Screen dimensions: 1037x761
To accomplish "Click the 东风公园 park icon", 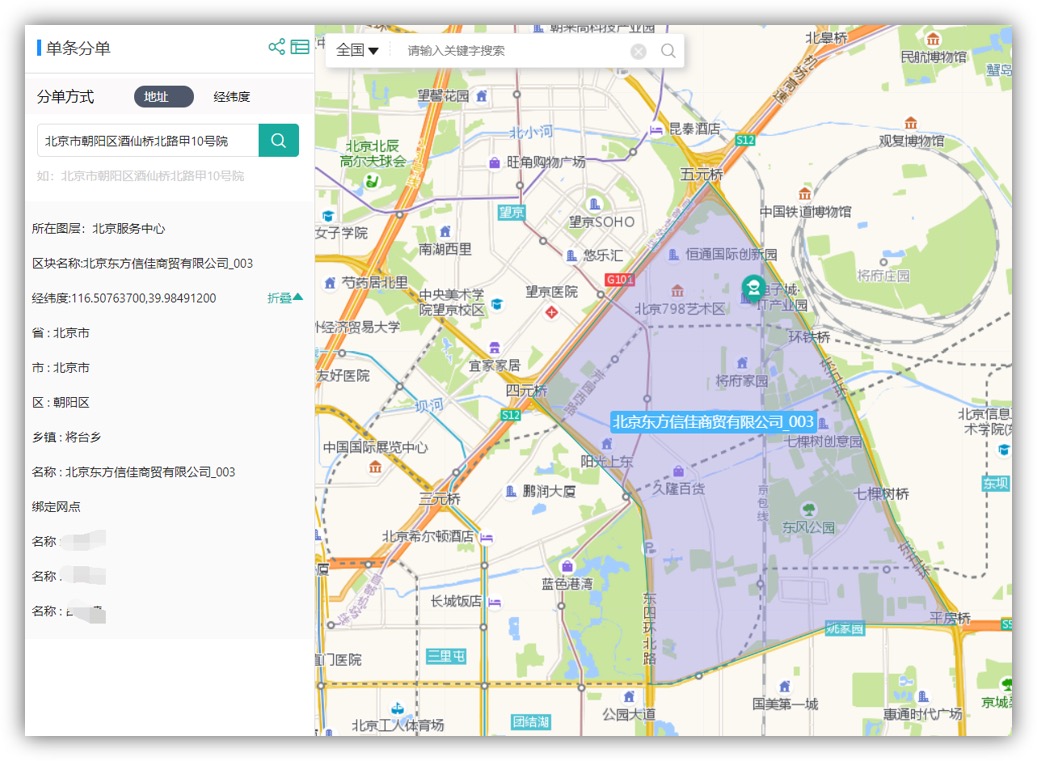I will click(808, 509).
